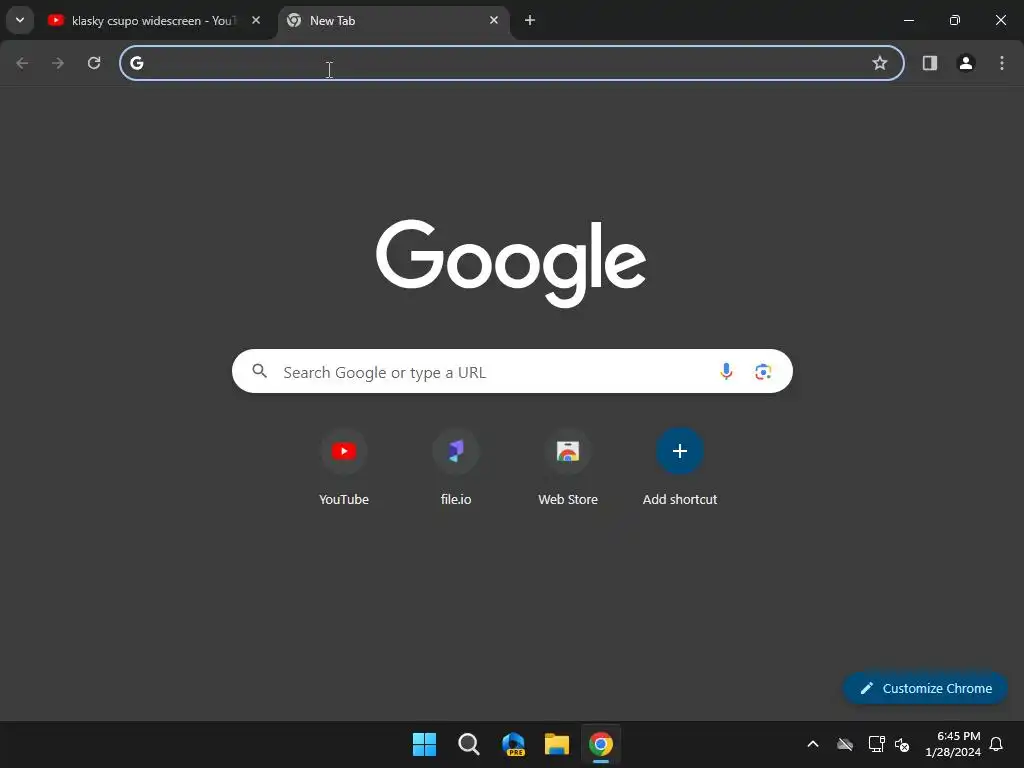Open the Chrome side panel
Viewport: 1024px width, 768px height.
click(930, 63)
